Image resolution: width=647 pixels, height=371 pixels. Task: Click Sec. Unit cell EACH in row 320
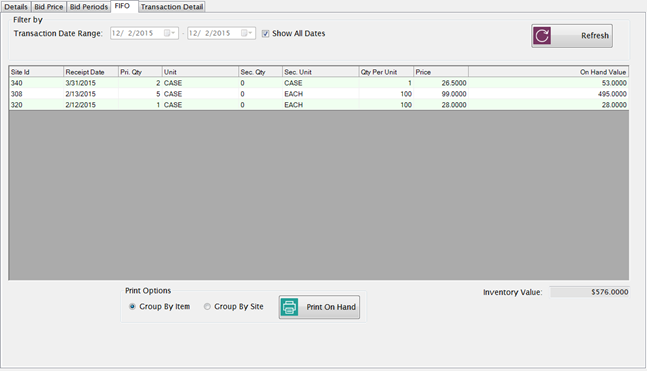point(321,105)
